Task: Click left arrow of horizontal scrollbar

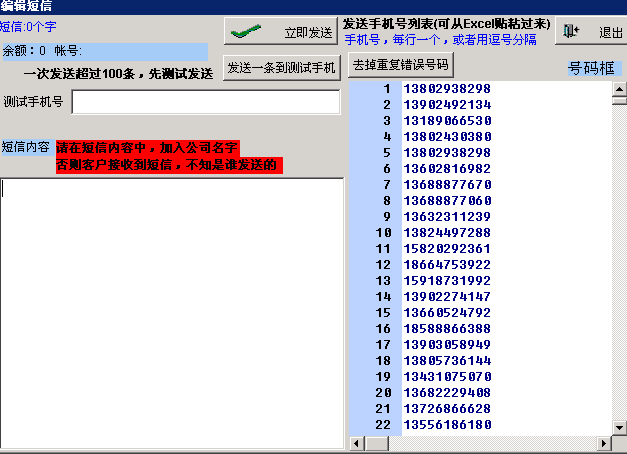Action: tap(353, 441)
